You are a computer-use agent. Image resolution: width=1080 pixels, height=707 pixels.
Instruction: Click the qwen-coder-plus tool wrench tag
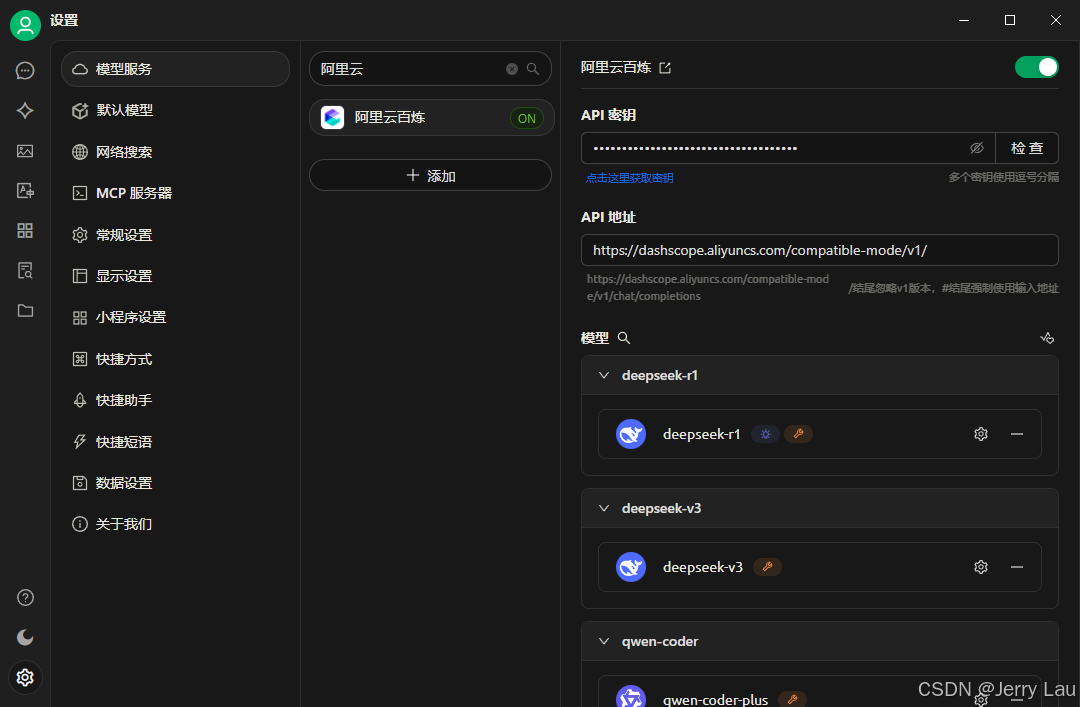(792, 699)
